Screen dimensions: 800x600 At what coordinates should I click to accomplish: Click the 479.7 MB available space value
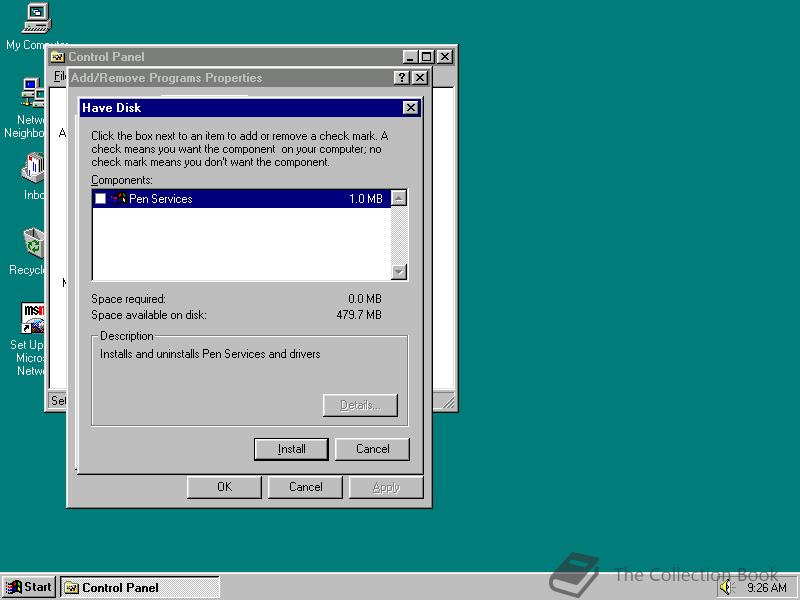tap(359, 315)
